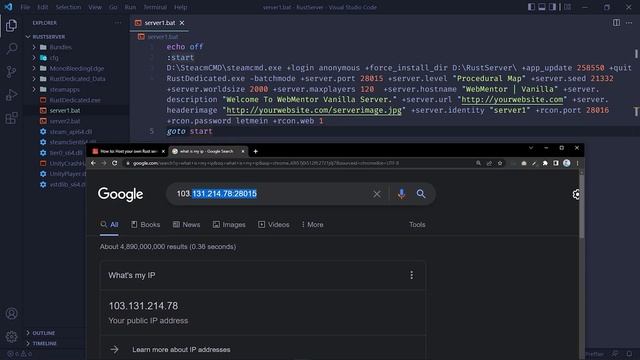The height and width of the screenshot is (360, 640).
Task: Reload the Chrome page
Action: [x=115, y=163]
